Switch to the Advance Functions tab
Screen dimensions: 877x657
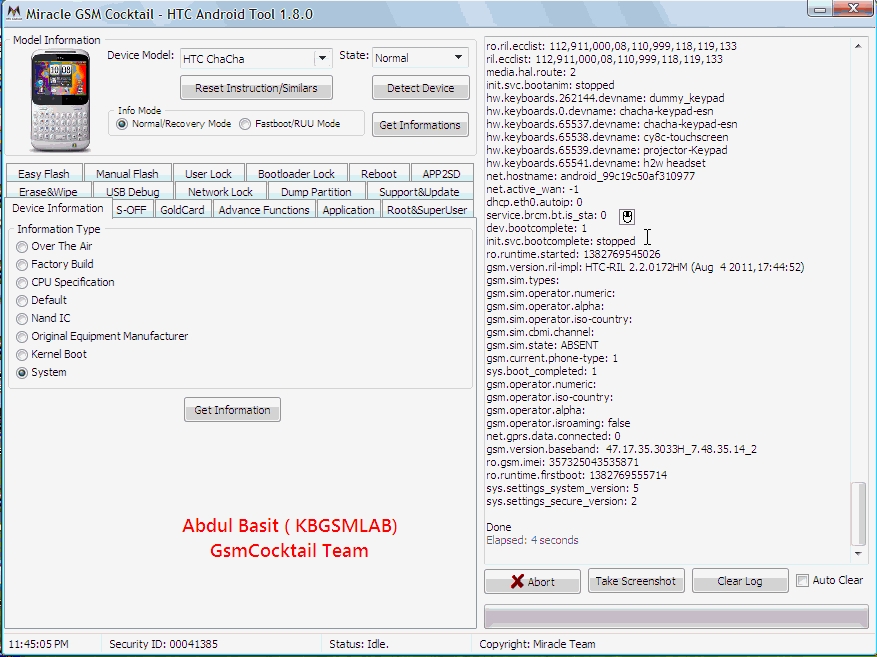tap(264, 210)
